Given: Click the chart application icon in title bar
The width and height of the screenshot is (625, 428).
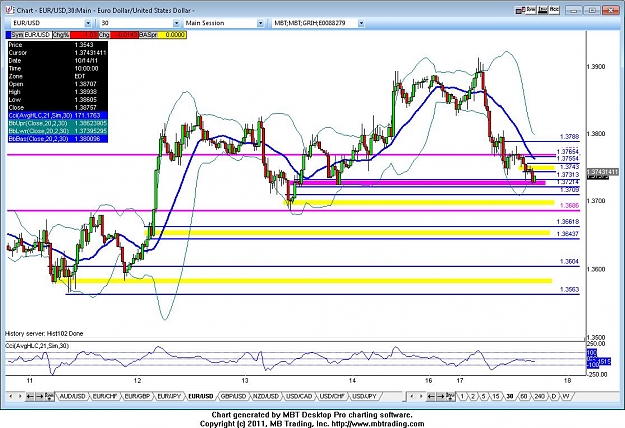Looking at the screenshot, I should pos(10,10).
